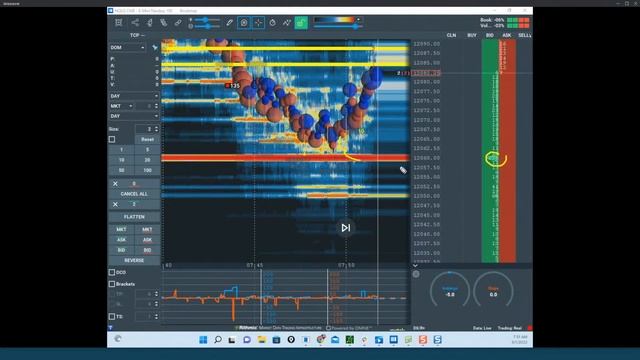
Task: Adjust the TS value stepper
Action: click(x=156, y=316)
